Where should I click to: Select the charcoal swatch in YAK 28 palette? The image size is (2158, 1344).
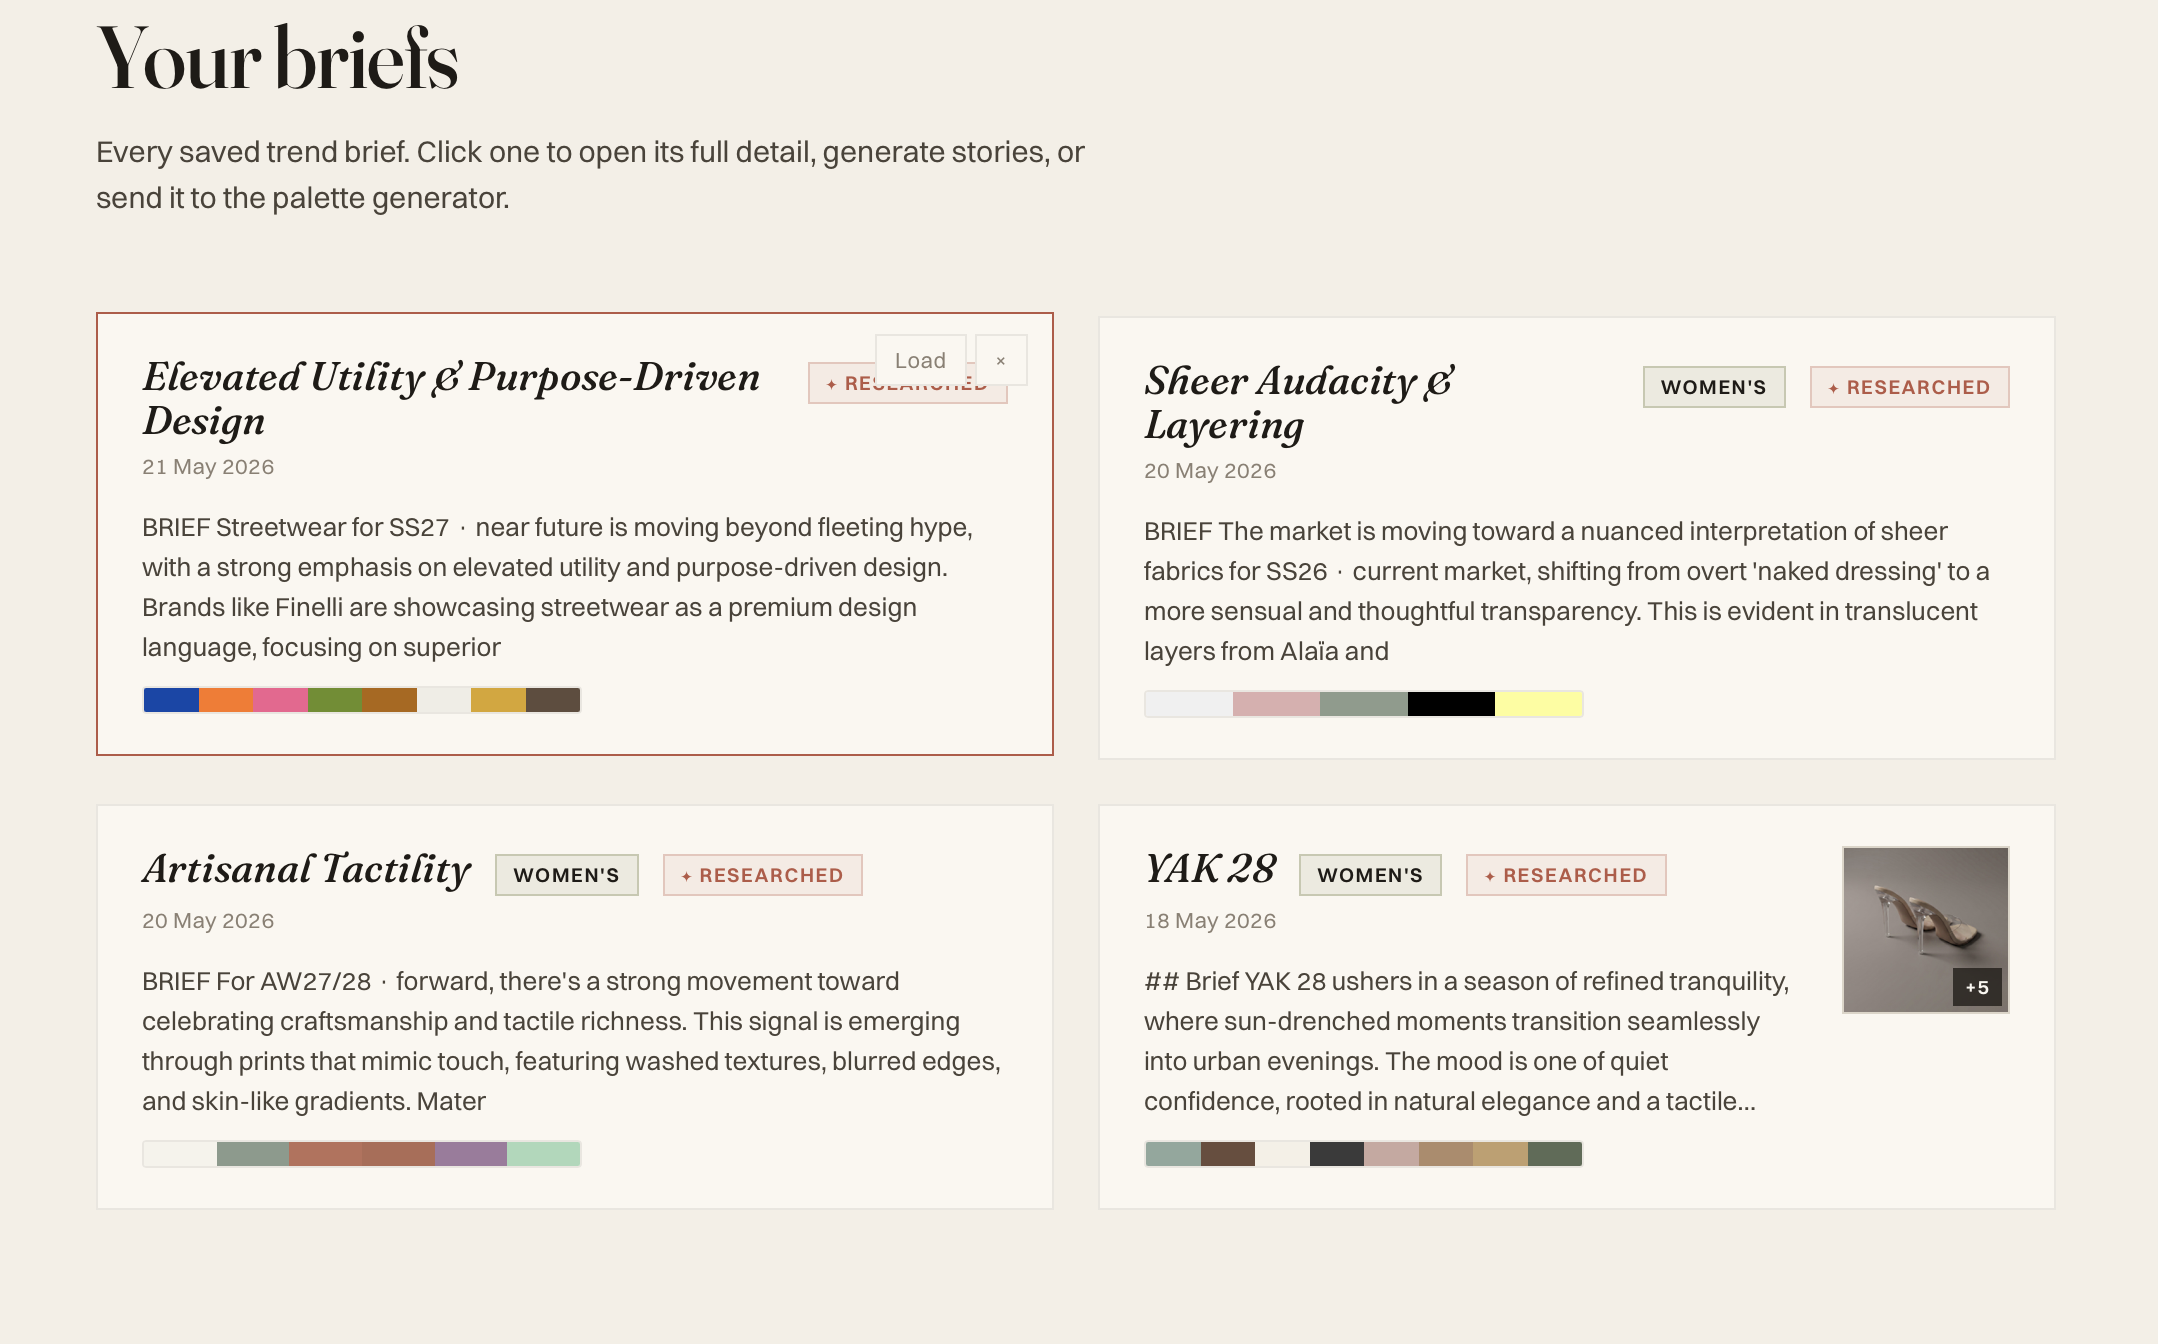point(1337,1154)
